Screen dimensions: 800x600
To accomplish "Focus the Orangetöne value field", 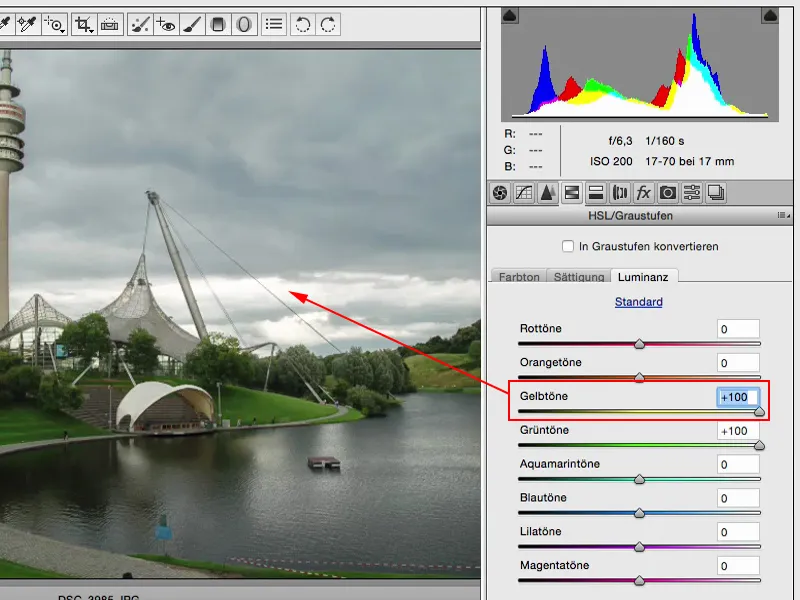I will click(x=738, y=363).
